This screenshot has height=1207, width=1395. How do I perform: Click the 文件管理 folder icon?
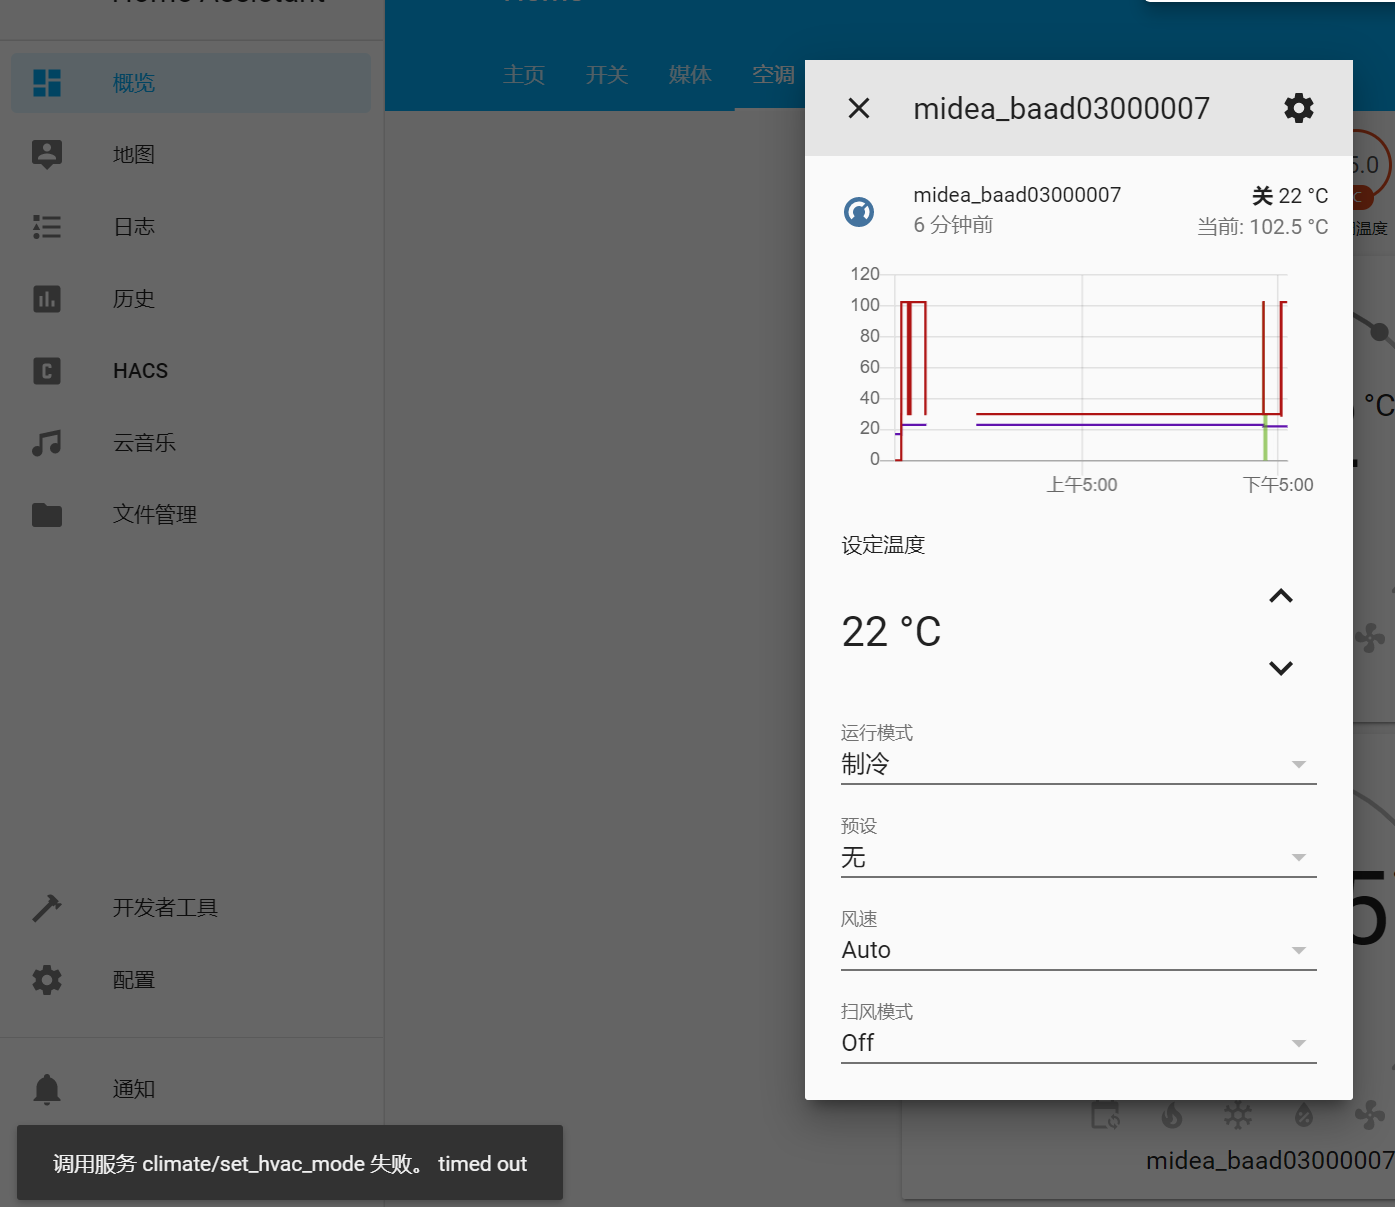[x=47, y=515]
